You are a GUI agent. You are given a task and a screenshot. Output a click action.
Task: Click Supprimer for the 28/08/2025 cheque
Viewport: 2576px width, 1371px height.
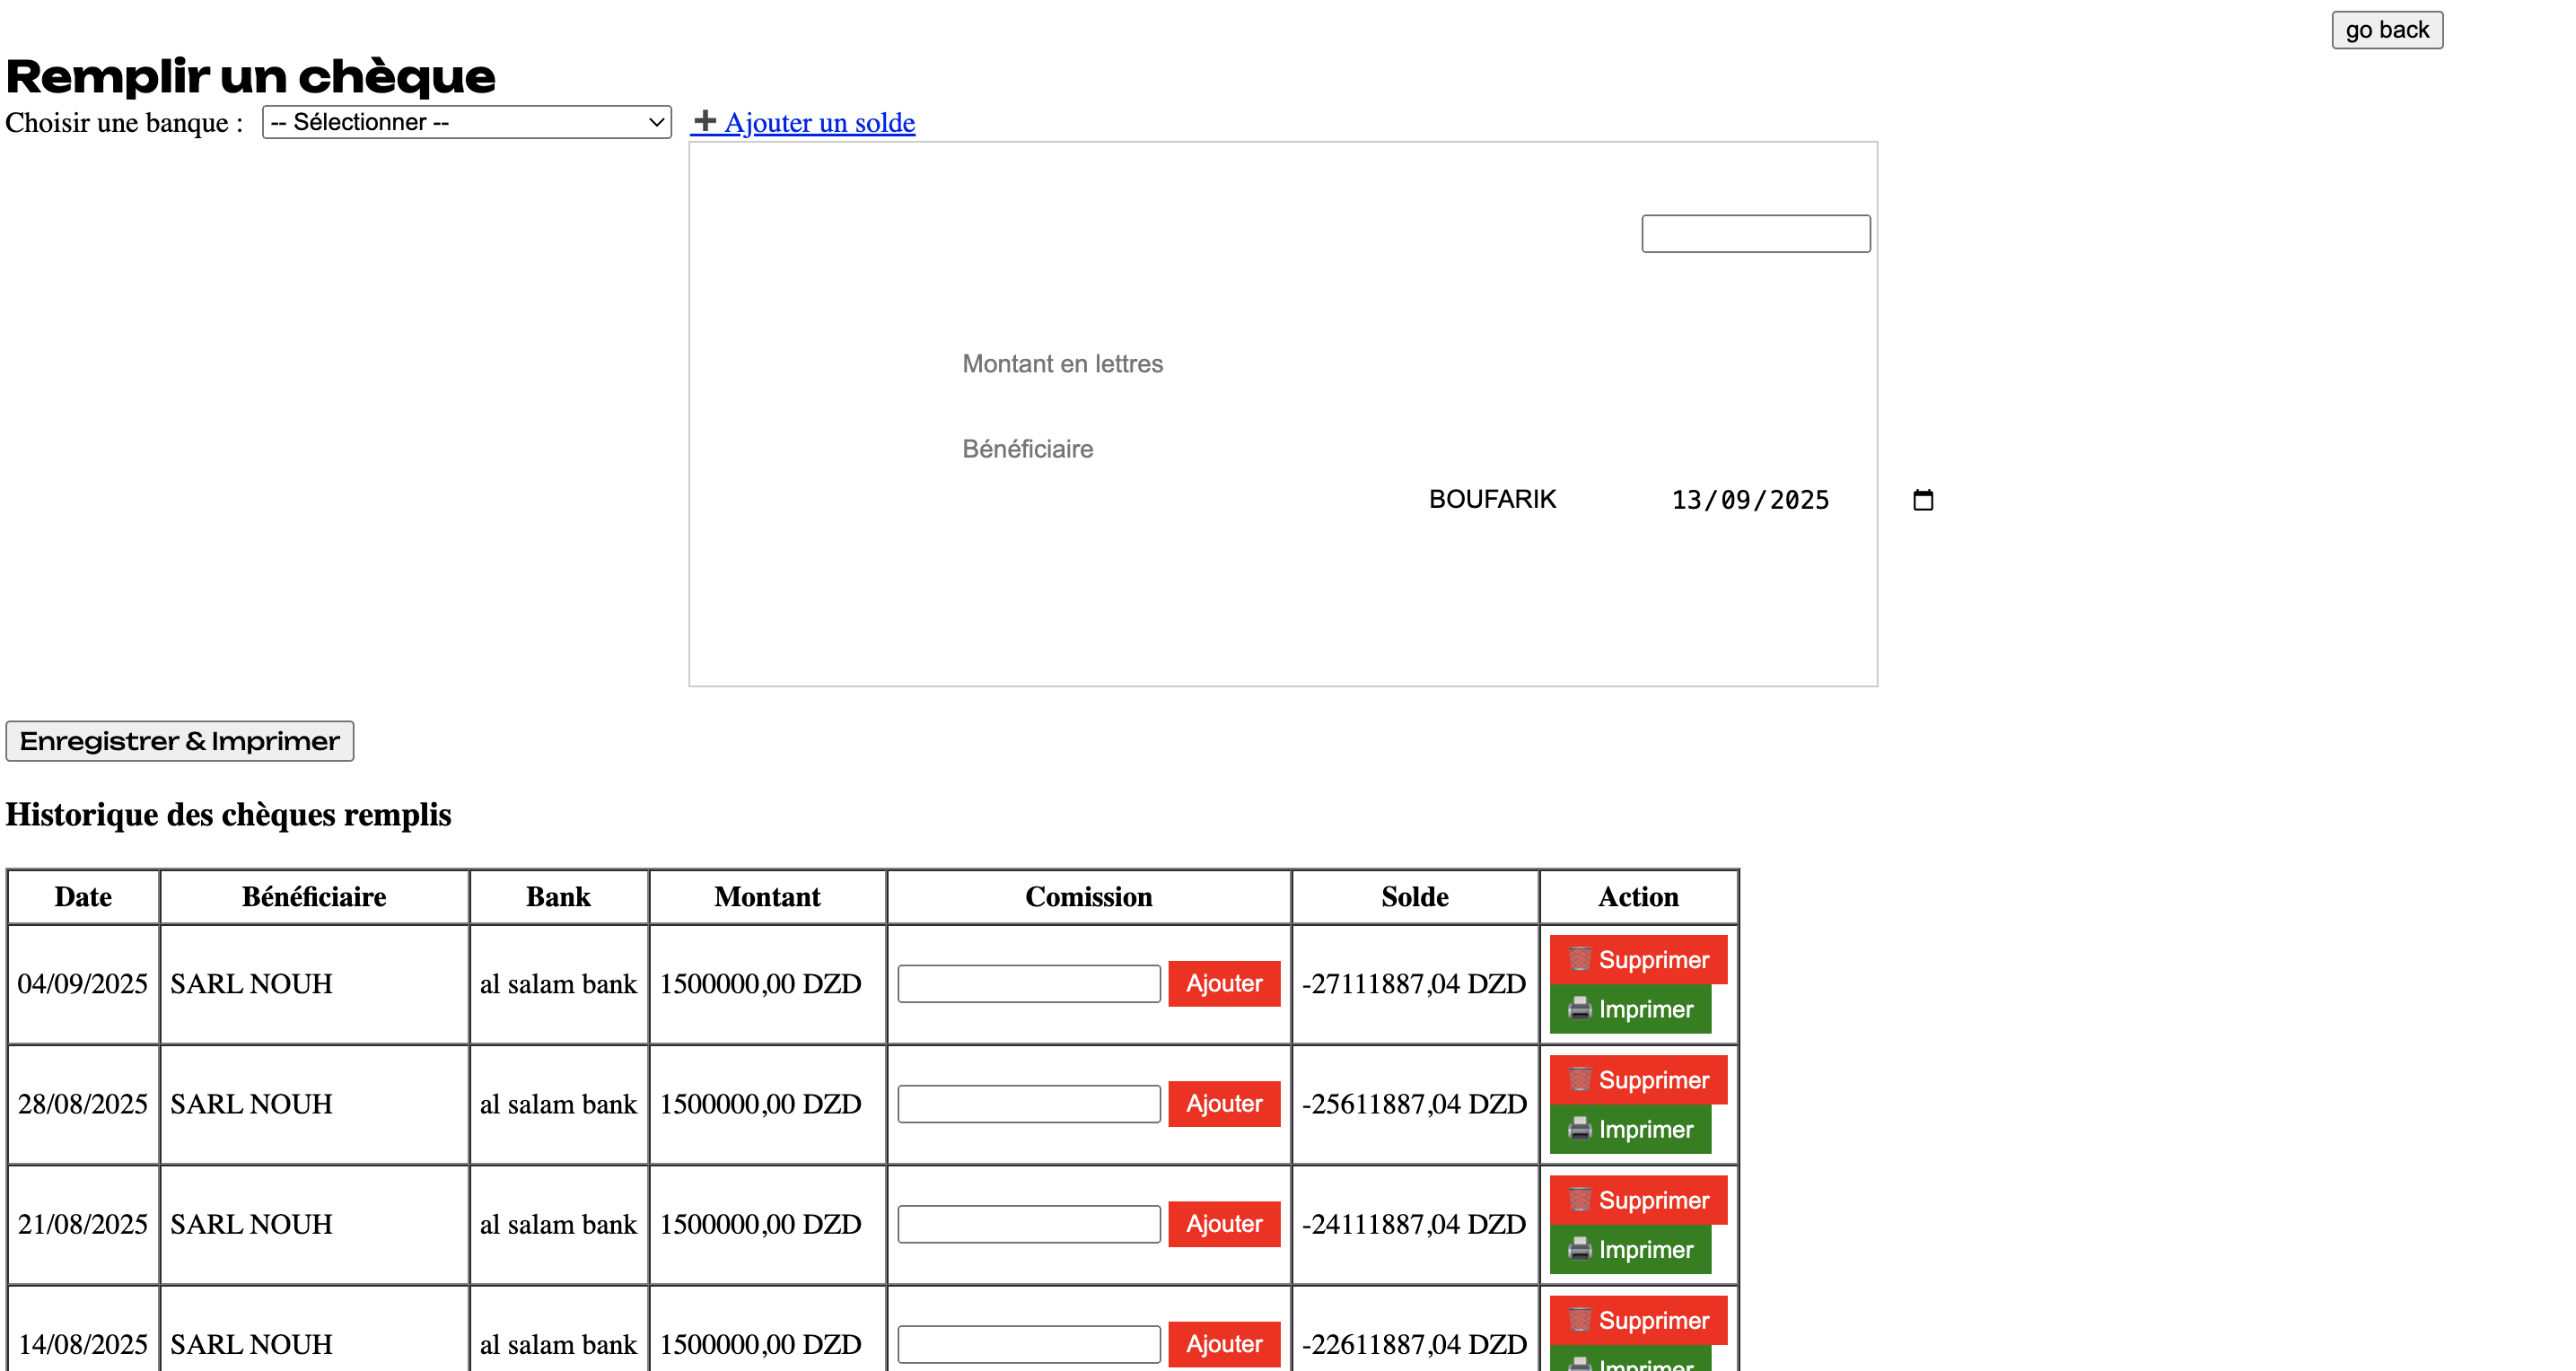[1638, 1080]
